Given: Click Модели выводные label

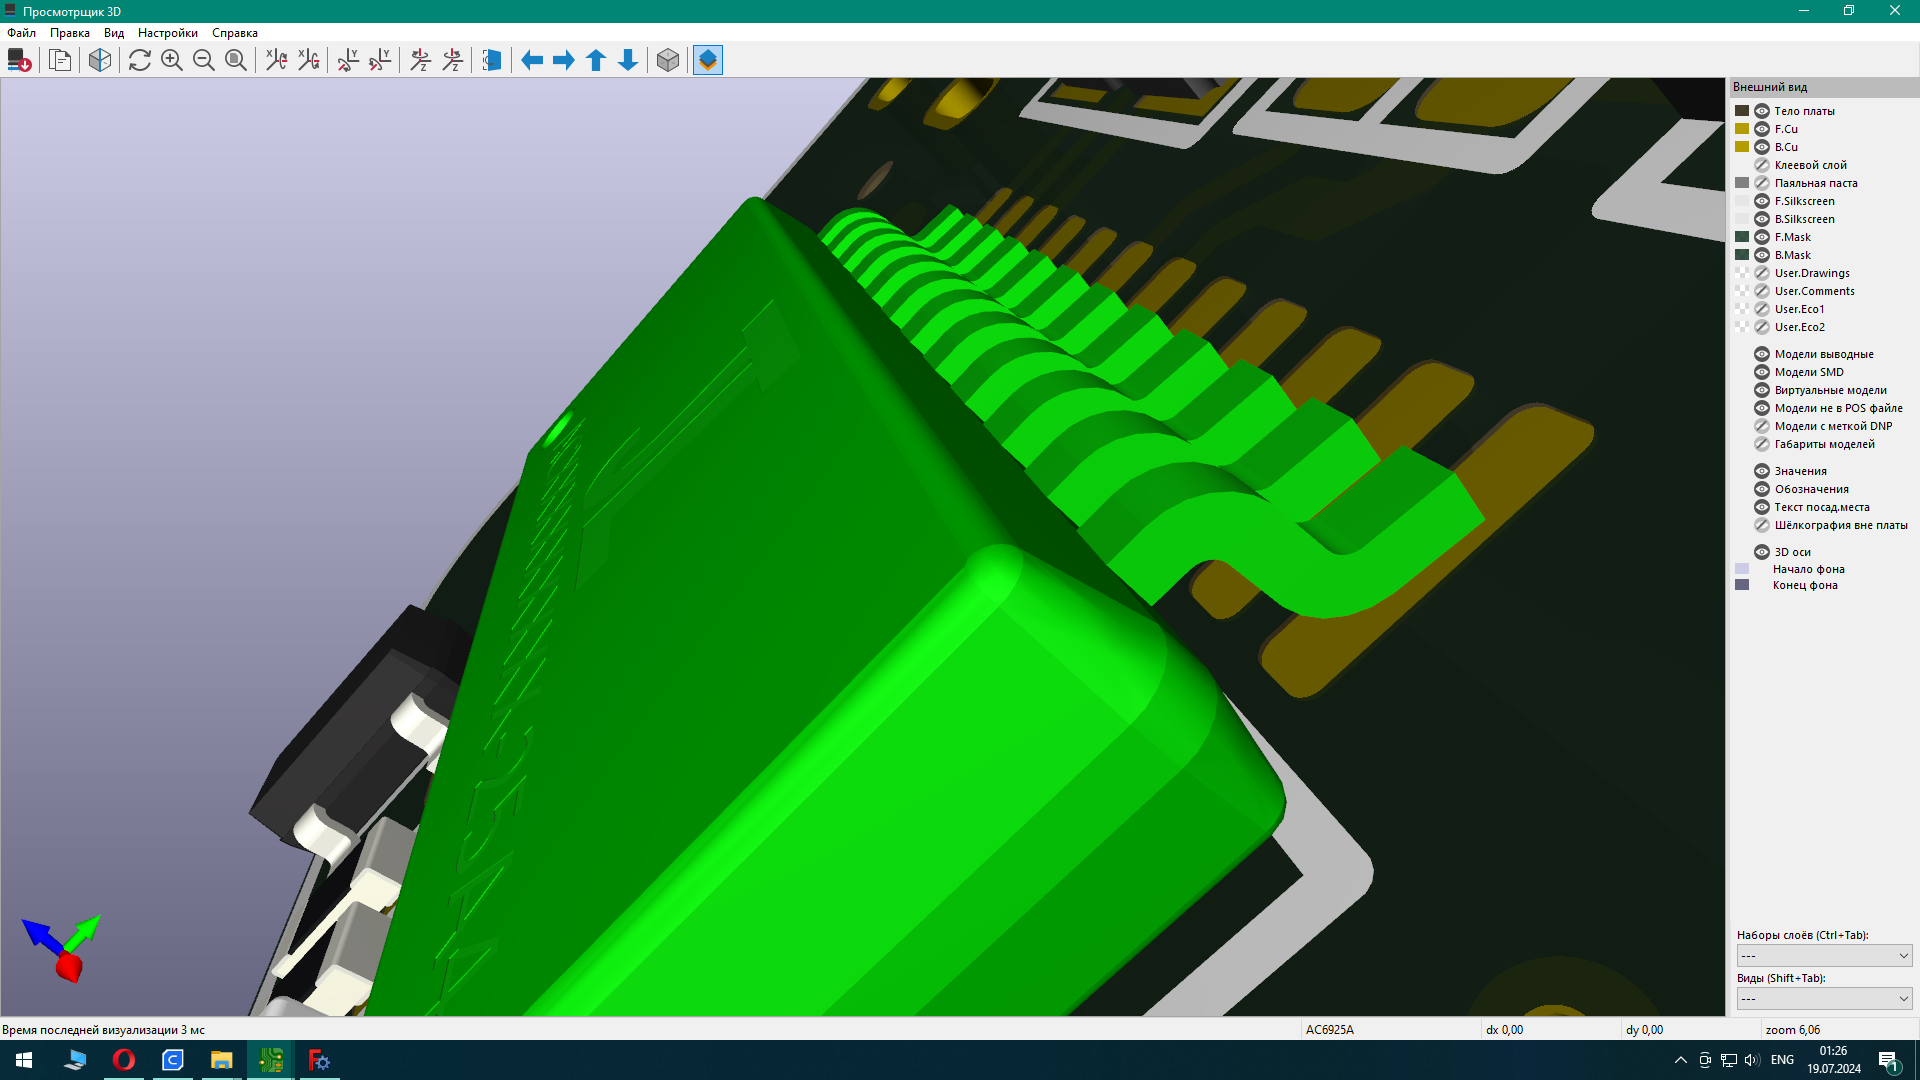Looking at the screenshot, I should click(1824, 354).
